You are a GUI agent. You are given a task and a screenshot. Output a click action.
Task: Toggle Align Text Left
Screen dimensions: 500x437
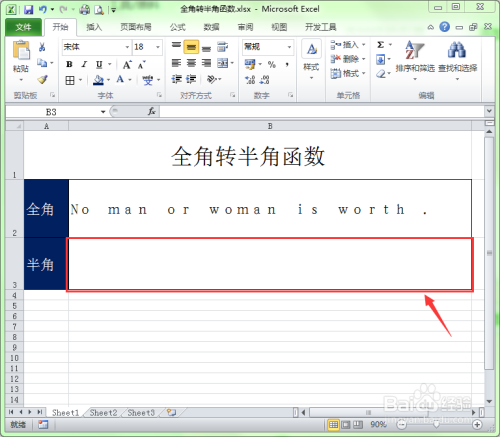(176, 63)
